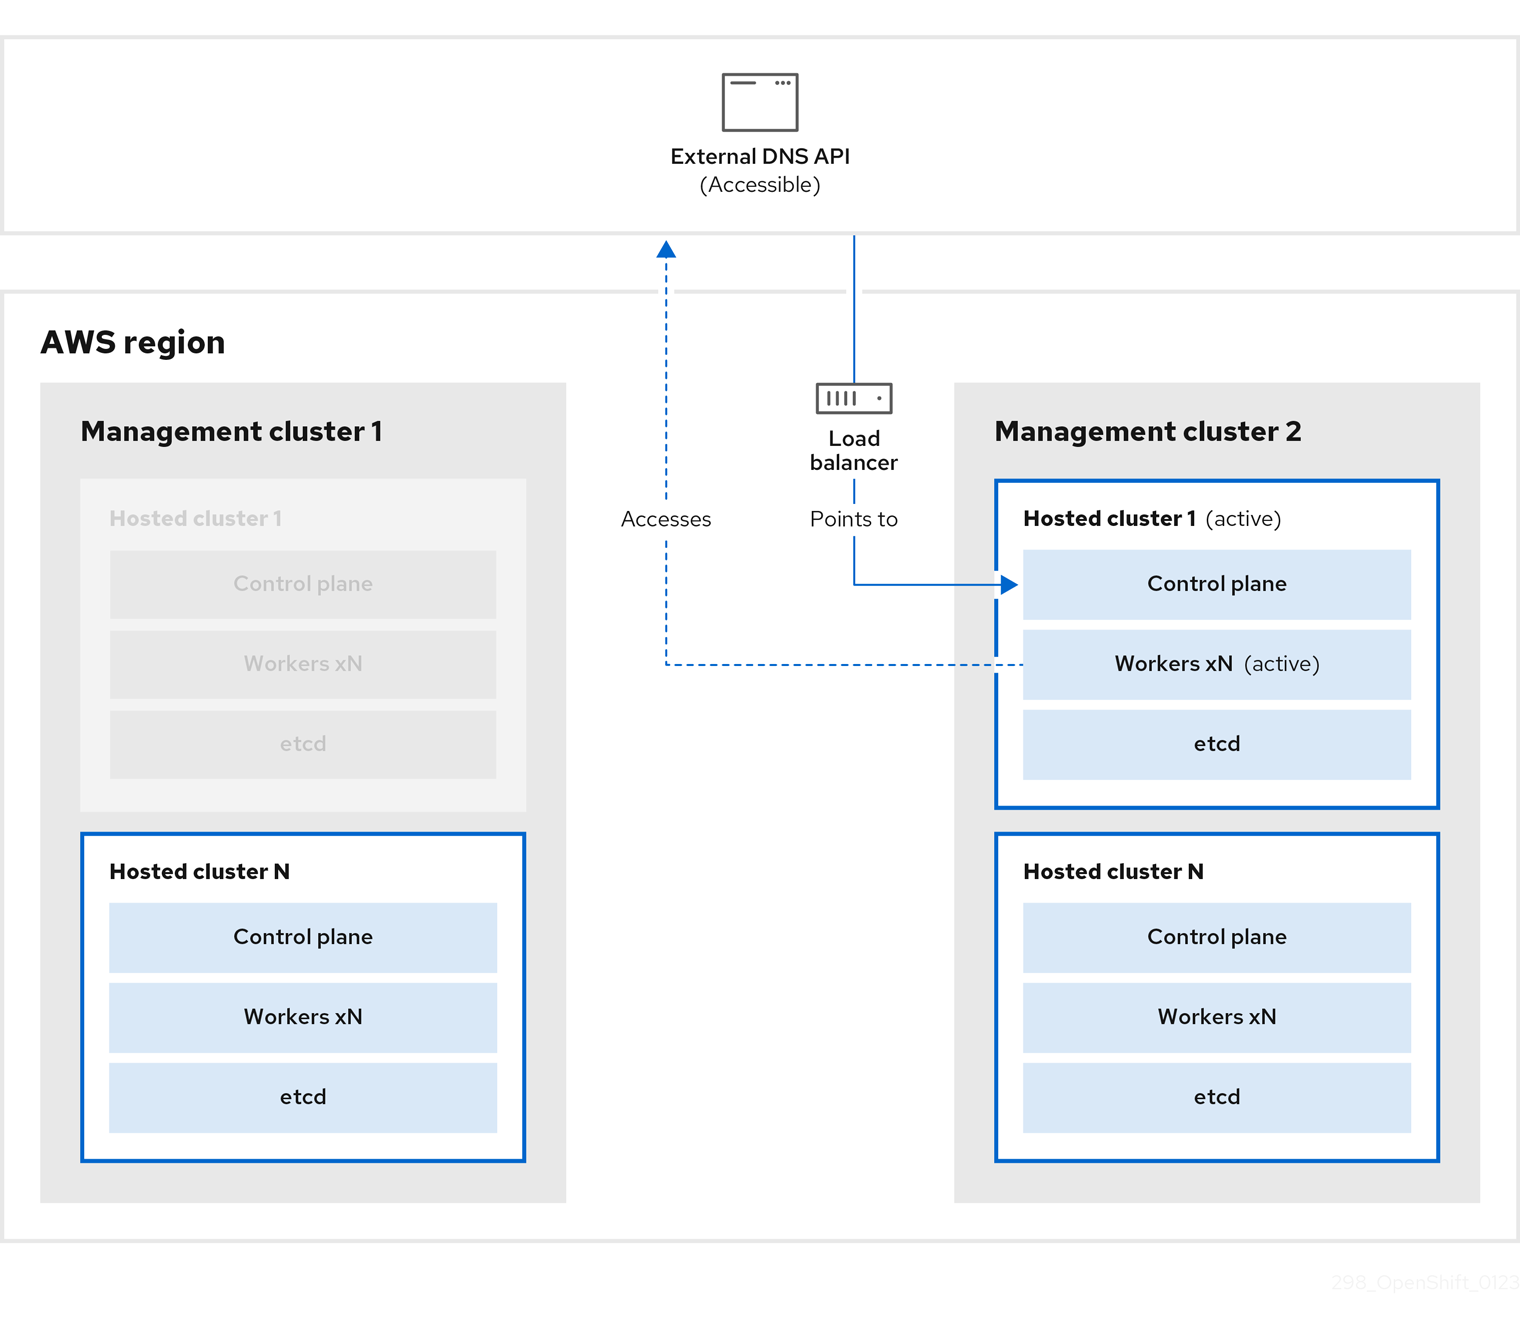Click the greyed-out Control plane box
This screenshot has width=1520, height=1323.
click(303, 584)
